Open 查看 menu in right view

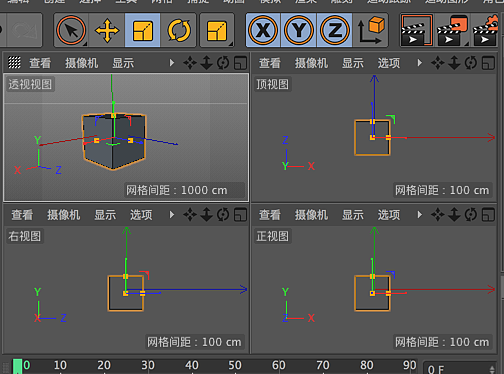[22, 215]
